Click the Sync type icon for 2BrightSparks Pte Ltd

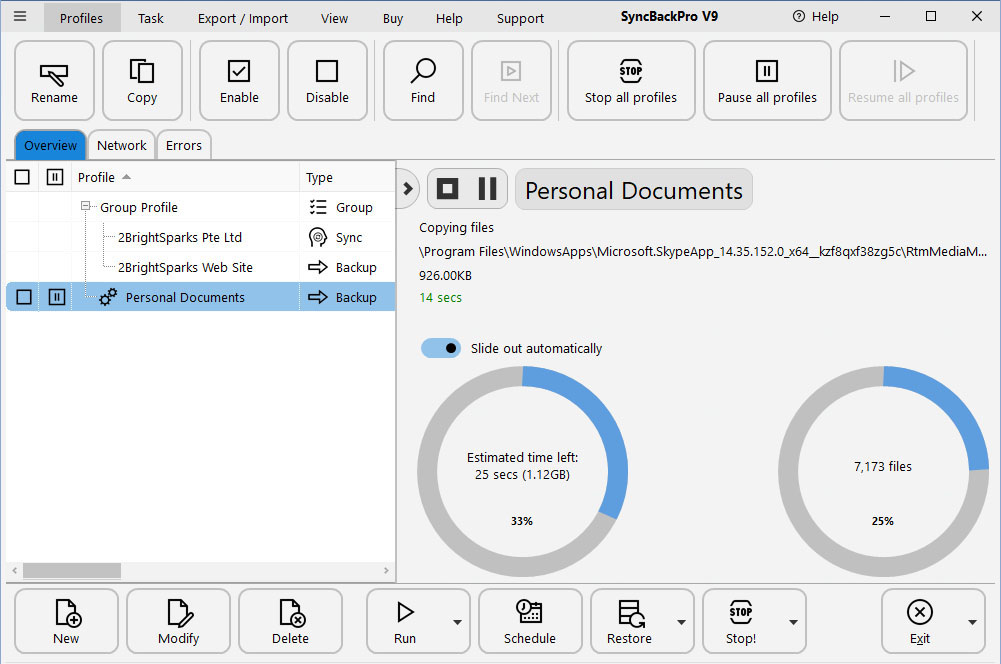coord(317,237)
